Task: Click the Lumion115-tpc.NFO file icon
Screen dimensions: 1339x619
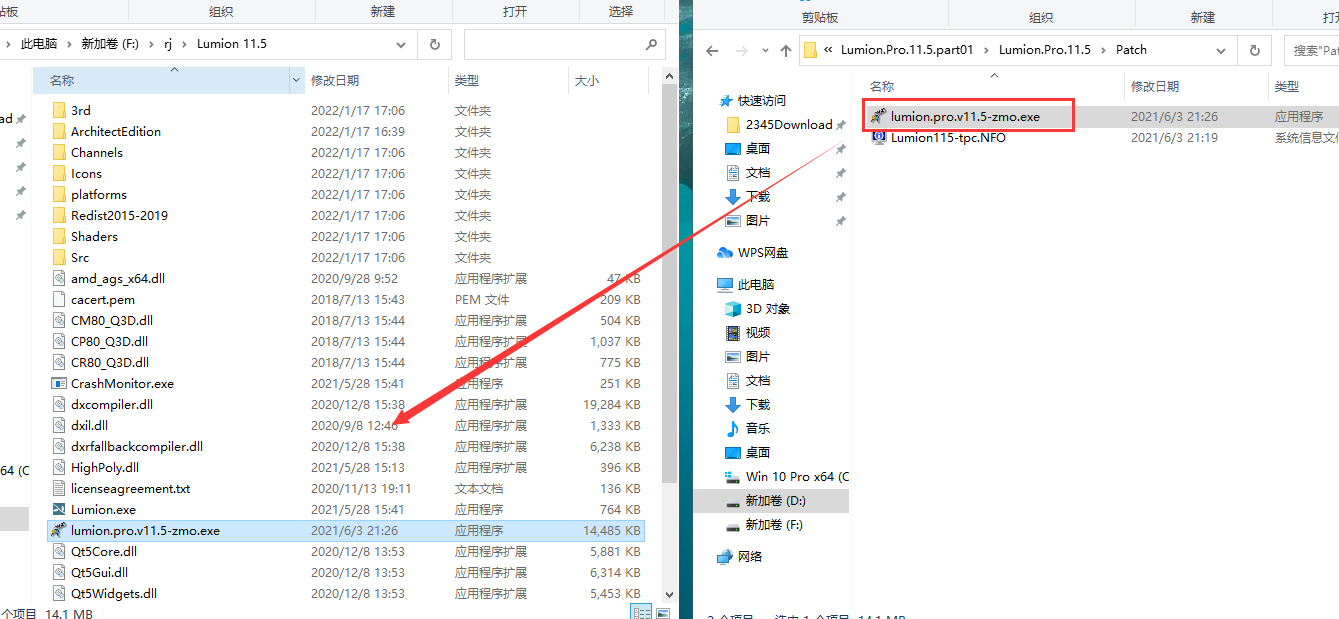Action: pos(879,137)
